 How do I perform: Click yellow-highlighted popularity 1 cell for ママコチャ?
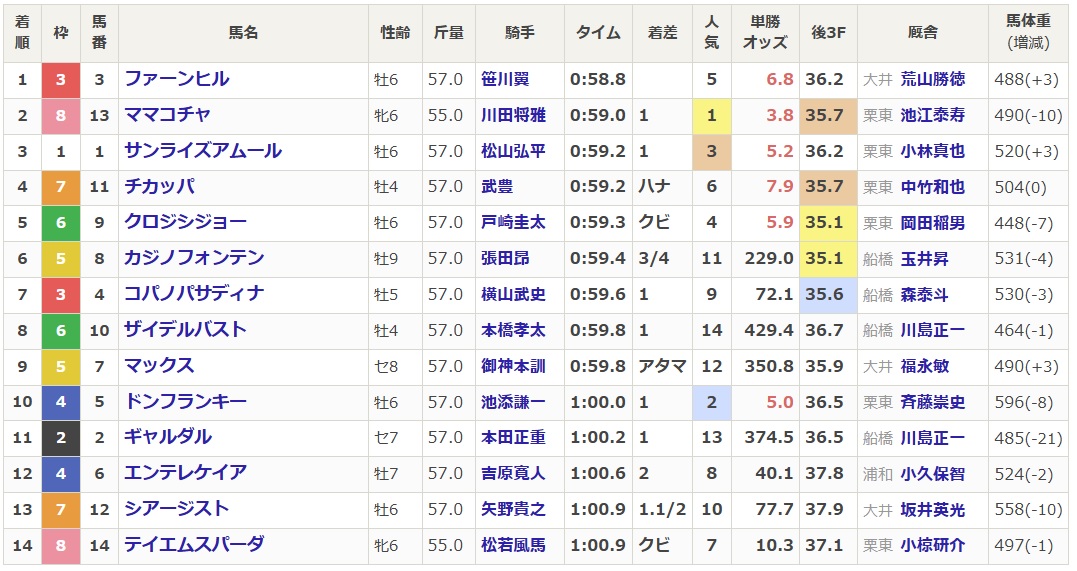(x=711, y=115)
